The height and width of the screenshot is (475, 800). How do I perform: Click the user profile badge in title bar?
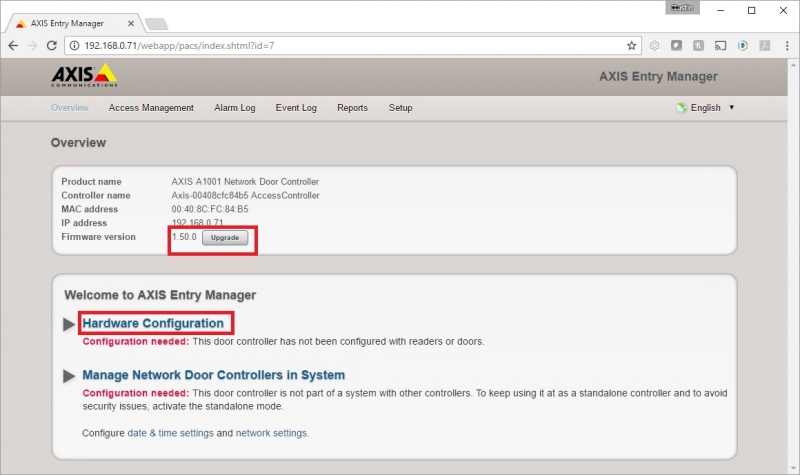(x=683, y=8)
